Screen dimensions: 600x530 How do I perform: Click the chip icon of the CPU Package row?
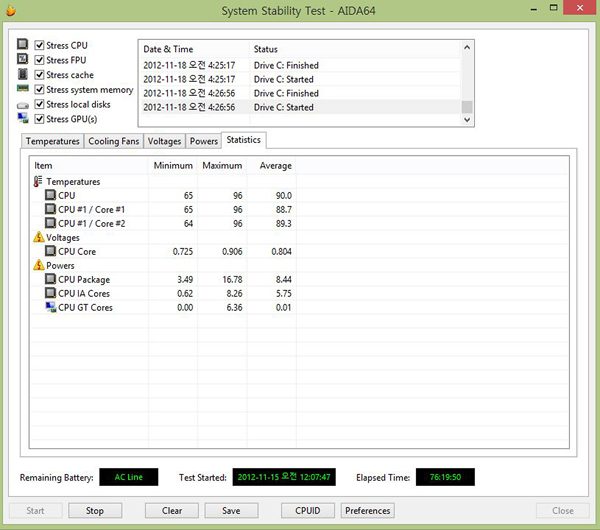[50, 279]
